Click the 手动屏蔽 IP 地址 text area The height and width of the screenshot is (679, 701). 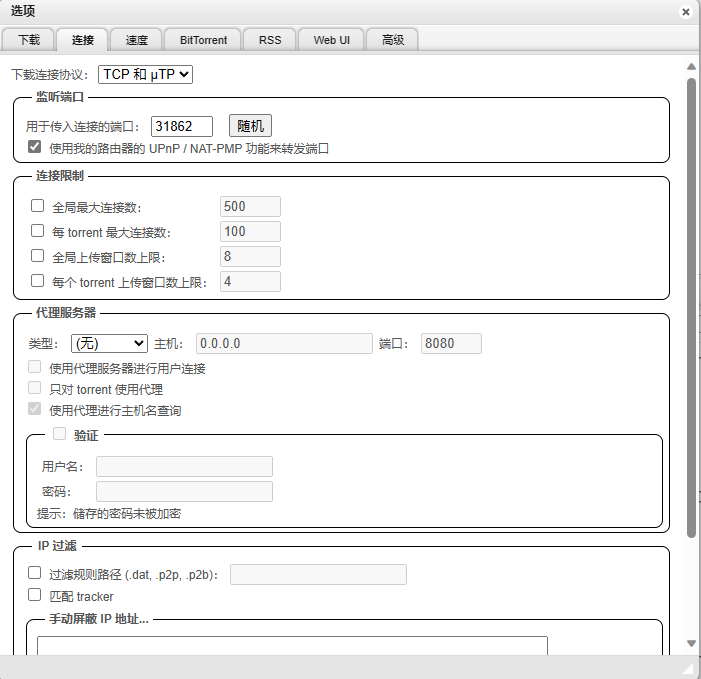pos(292,645)
